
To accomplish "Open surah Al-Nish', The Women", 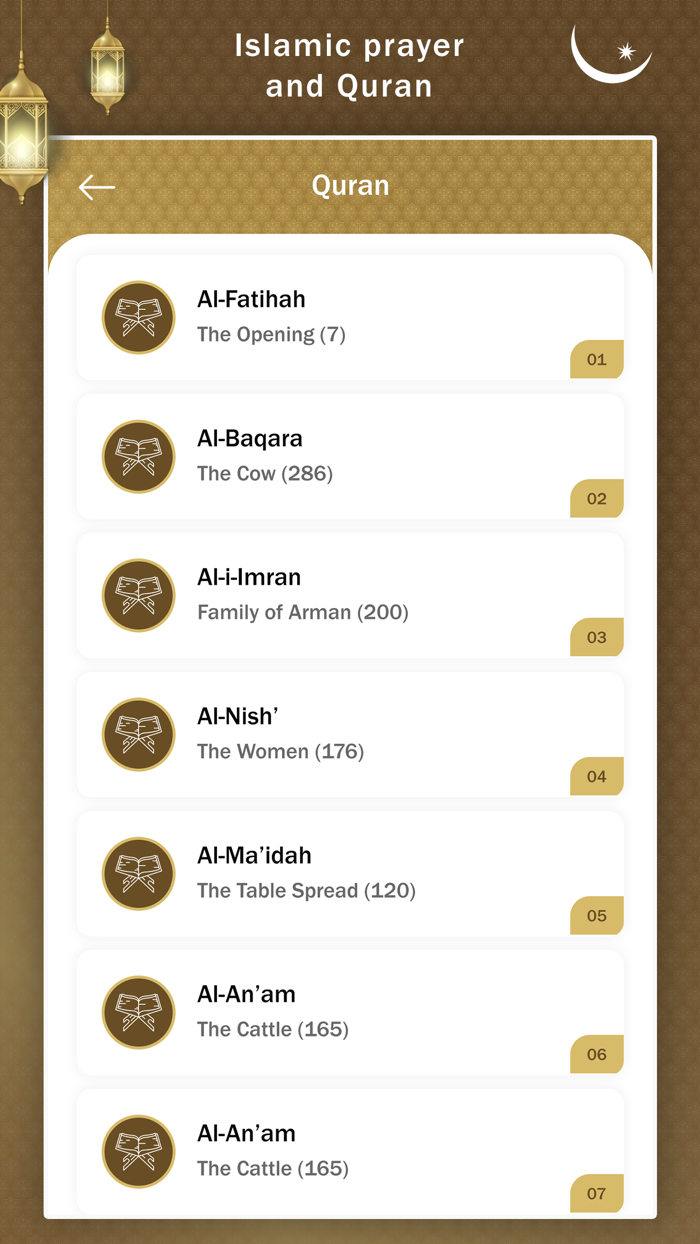I will [x=350, y=734].
